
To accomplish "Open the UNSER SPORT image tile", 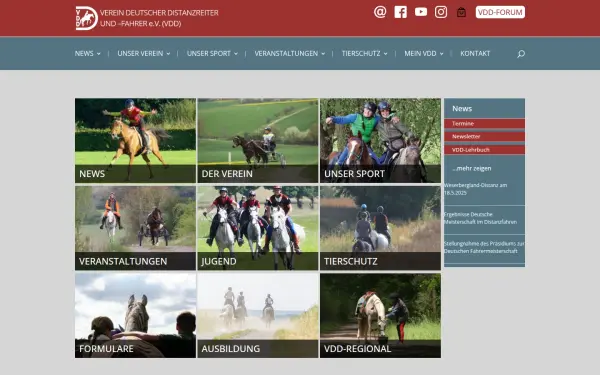I will (380, 140).
